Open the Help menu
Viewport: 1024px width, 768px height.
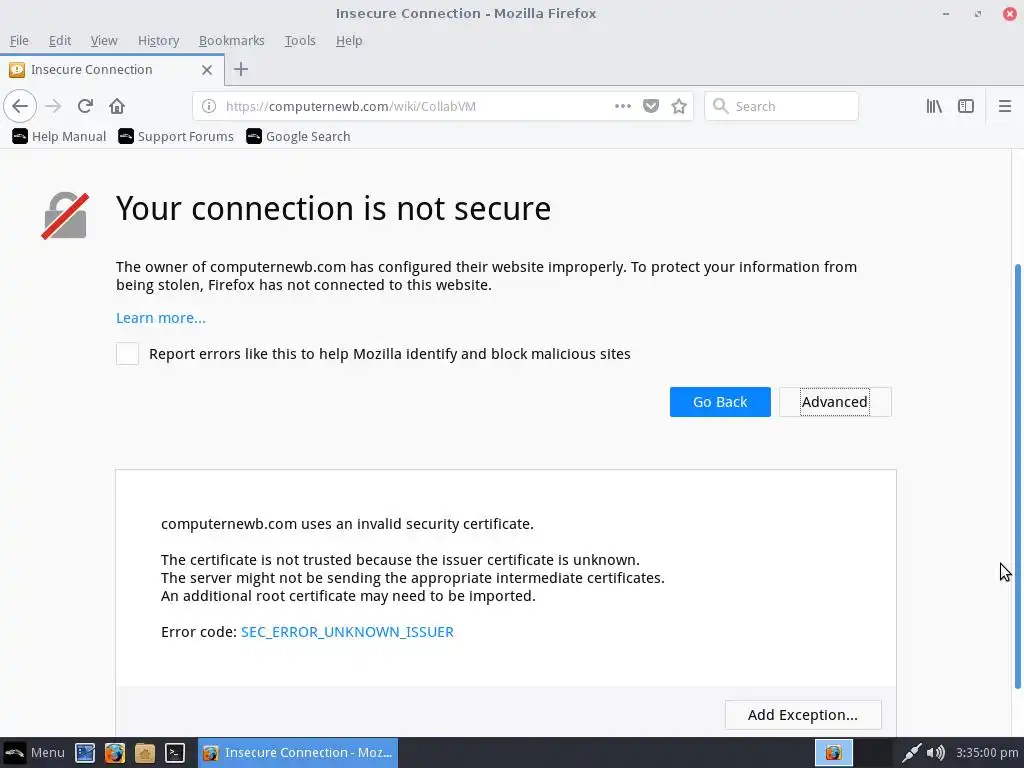[x=349, y=40]
